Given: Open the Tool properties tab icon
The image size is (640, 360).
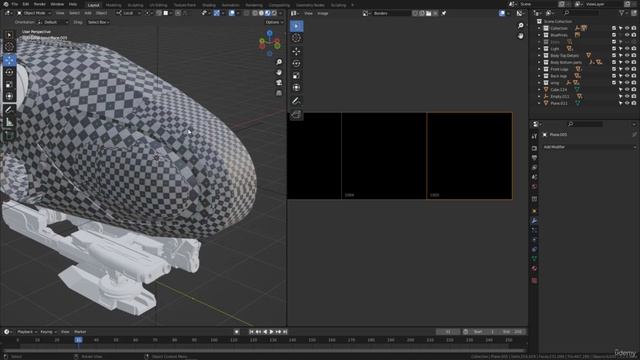Looking at the screenshot, I should [534, 136].
